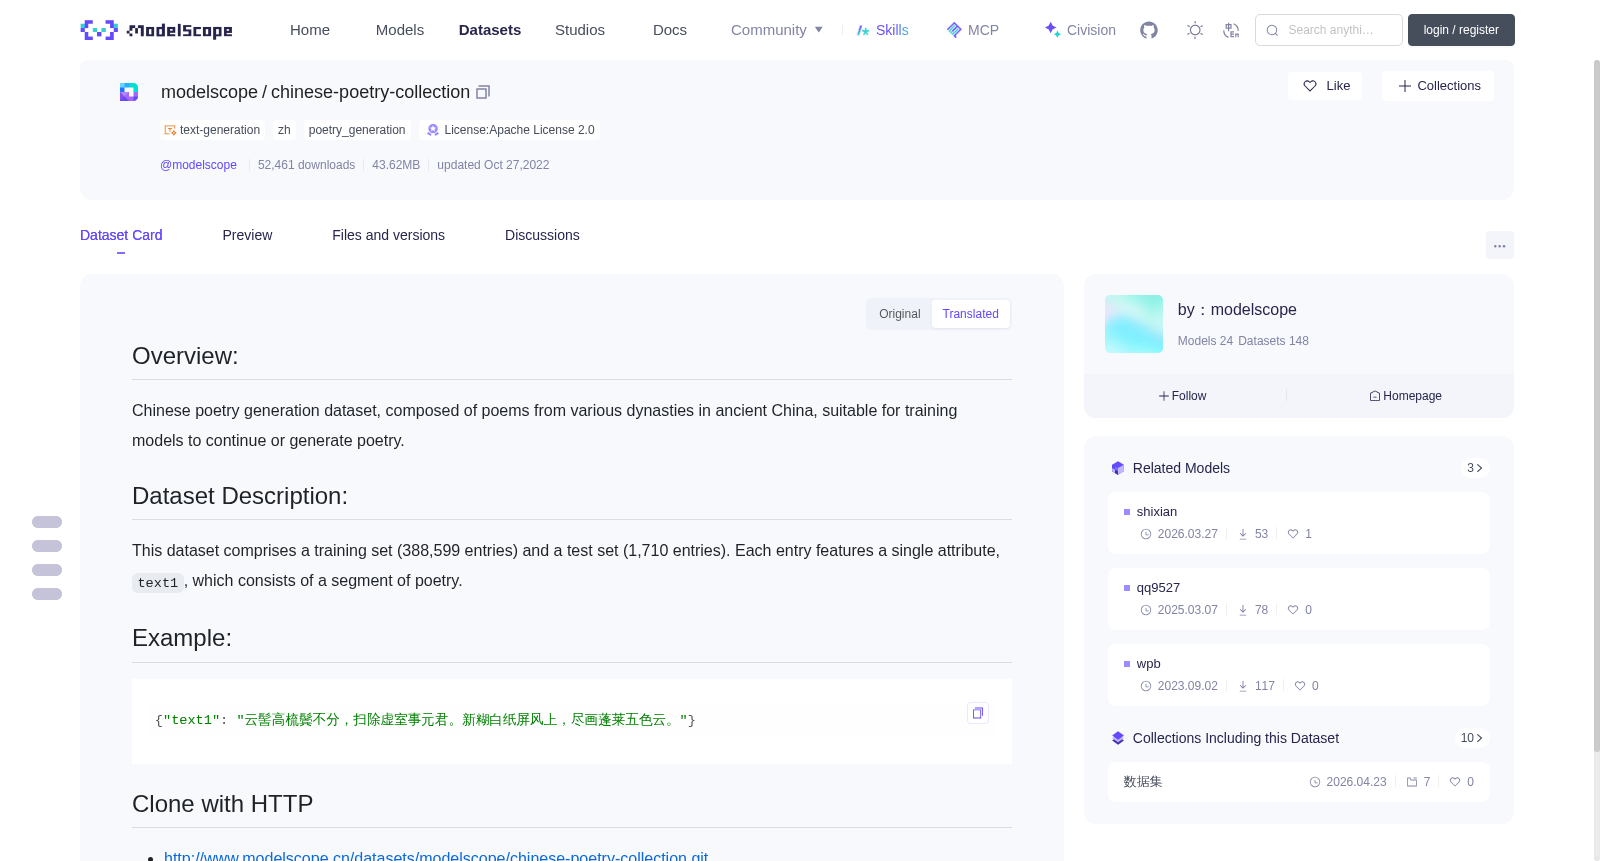Expand the Community dropdown menu
This screenshot has width=1600, height=861.
[777, 30]
